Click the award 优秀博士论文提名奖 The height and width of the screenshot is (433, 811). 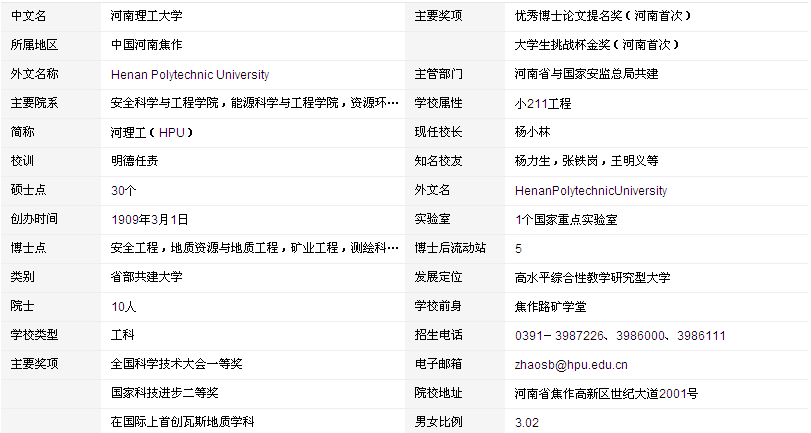pos(568,16)
